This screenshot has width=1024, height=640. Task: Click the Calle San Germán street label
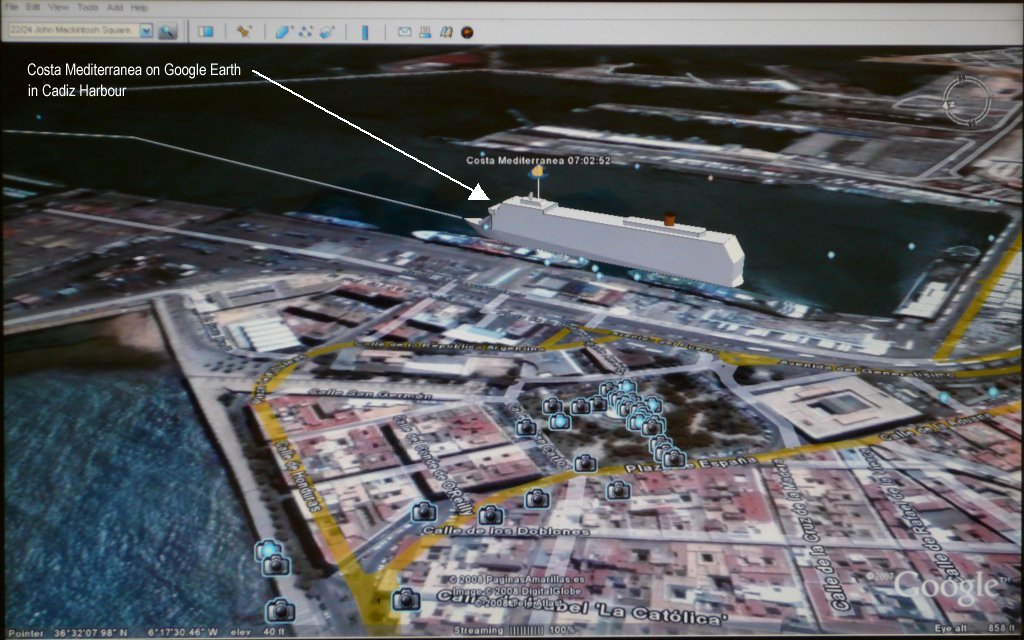tap(370, 394)
